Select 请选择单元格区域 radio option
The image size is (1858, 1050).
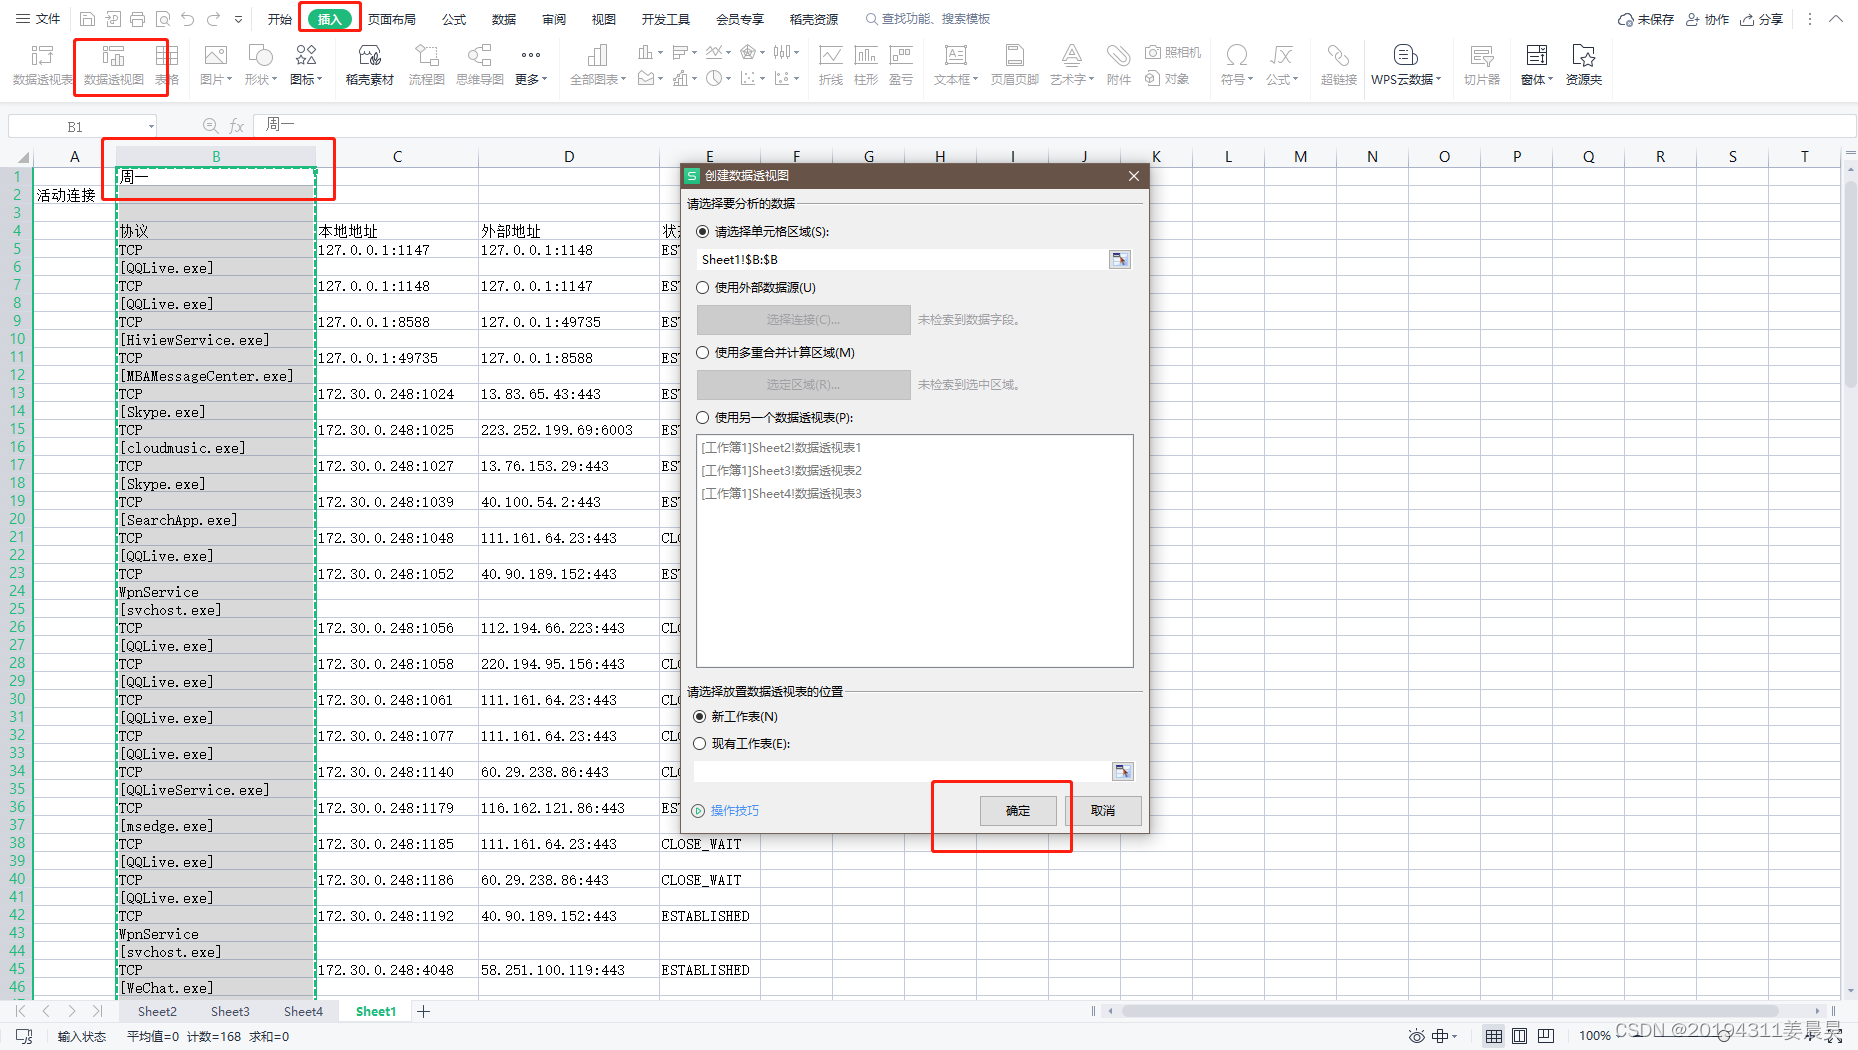coord(703,232)
